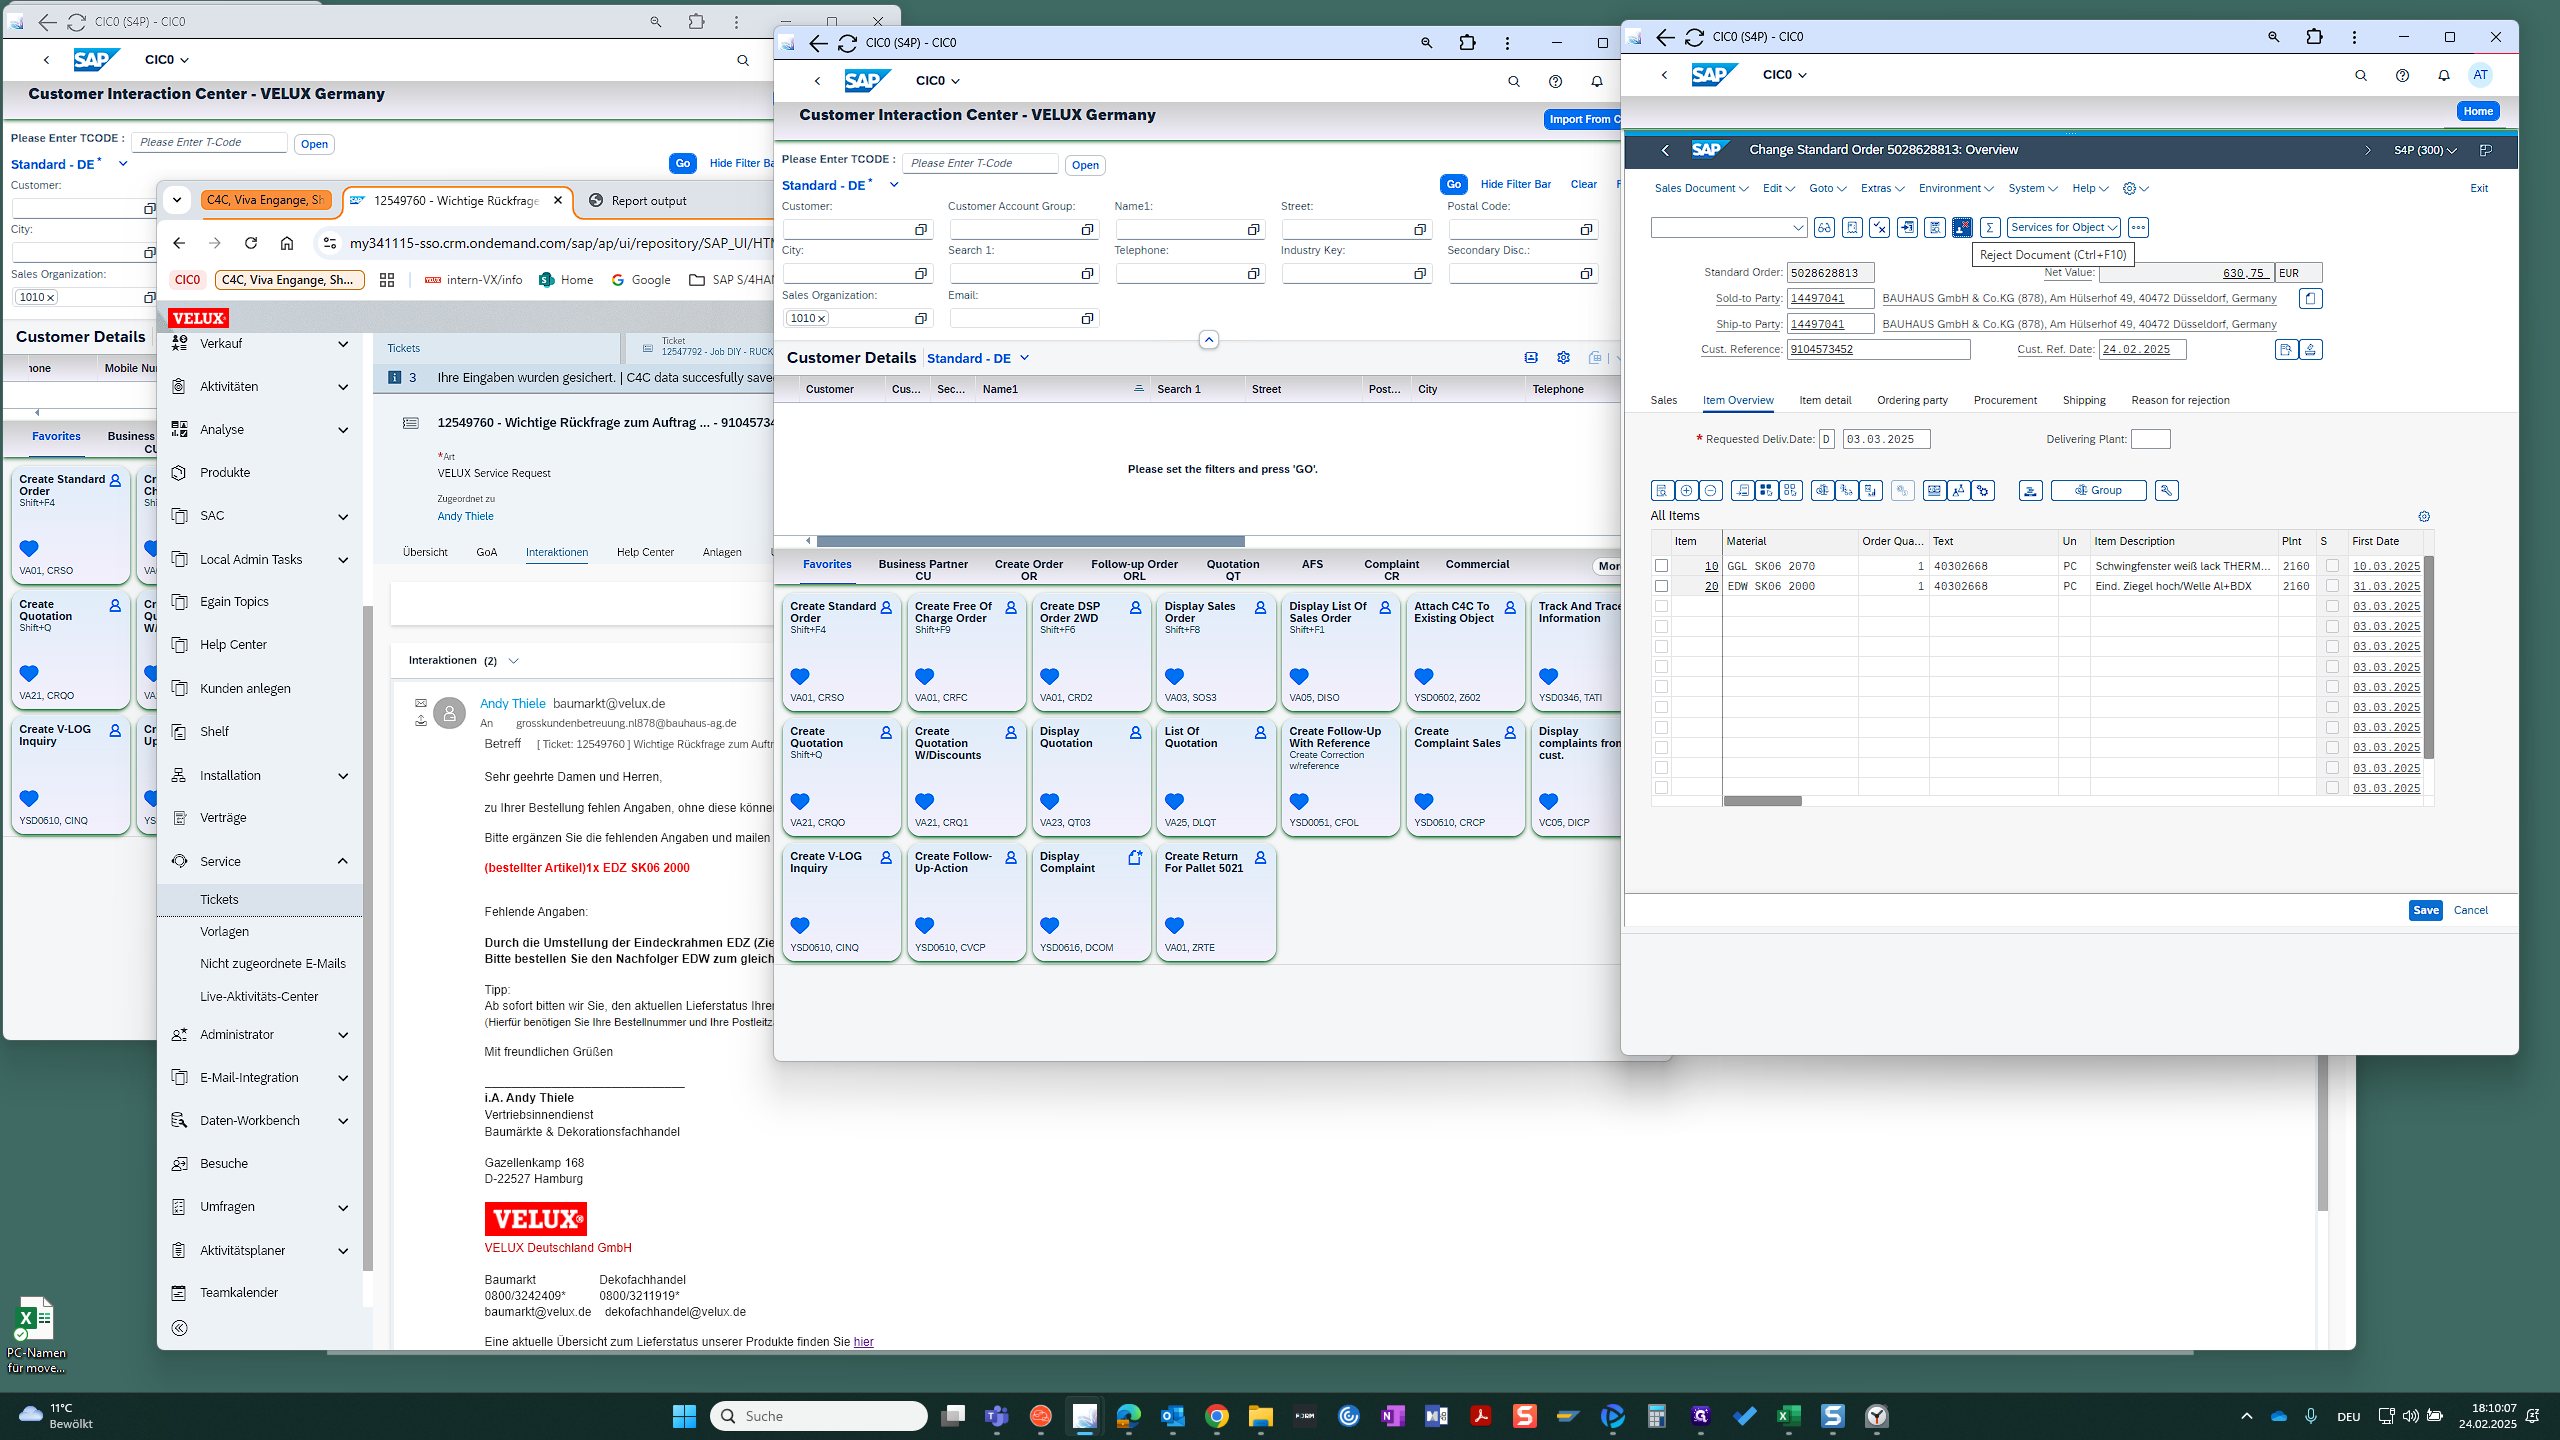
Task: Click the reload icon in C4C browser toolbar
Action: click(x=251, y=243)
